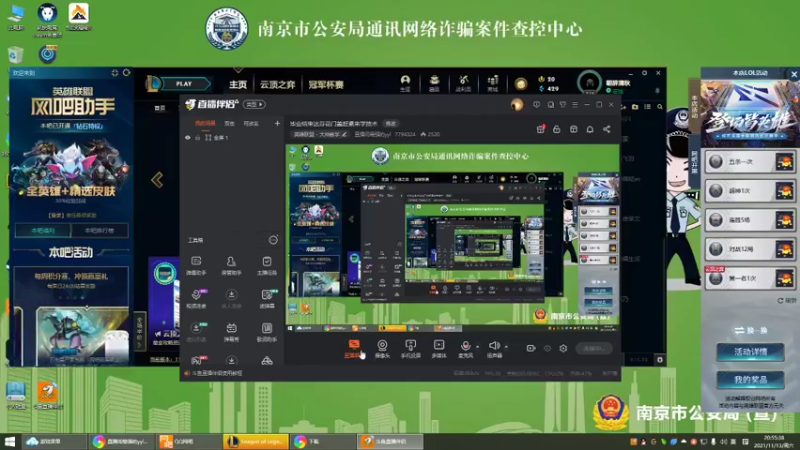Click the padlock icon in stream header
This screenshot has width=800, height=450.
pos(557,129)
